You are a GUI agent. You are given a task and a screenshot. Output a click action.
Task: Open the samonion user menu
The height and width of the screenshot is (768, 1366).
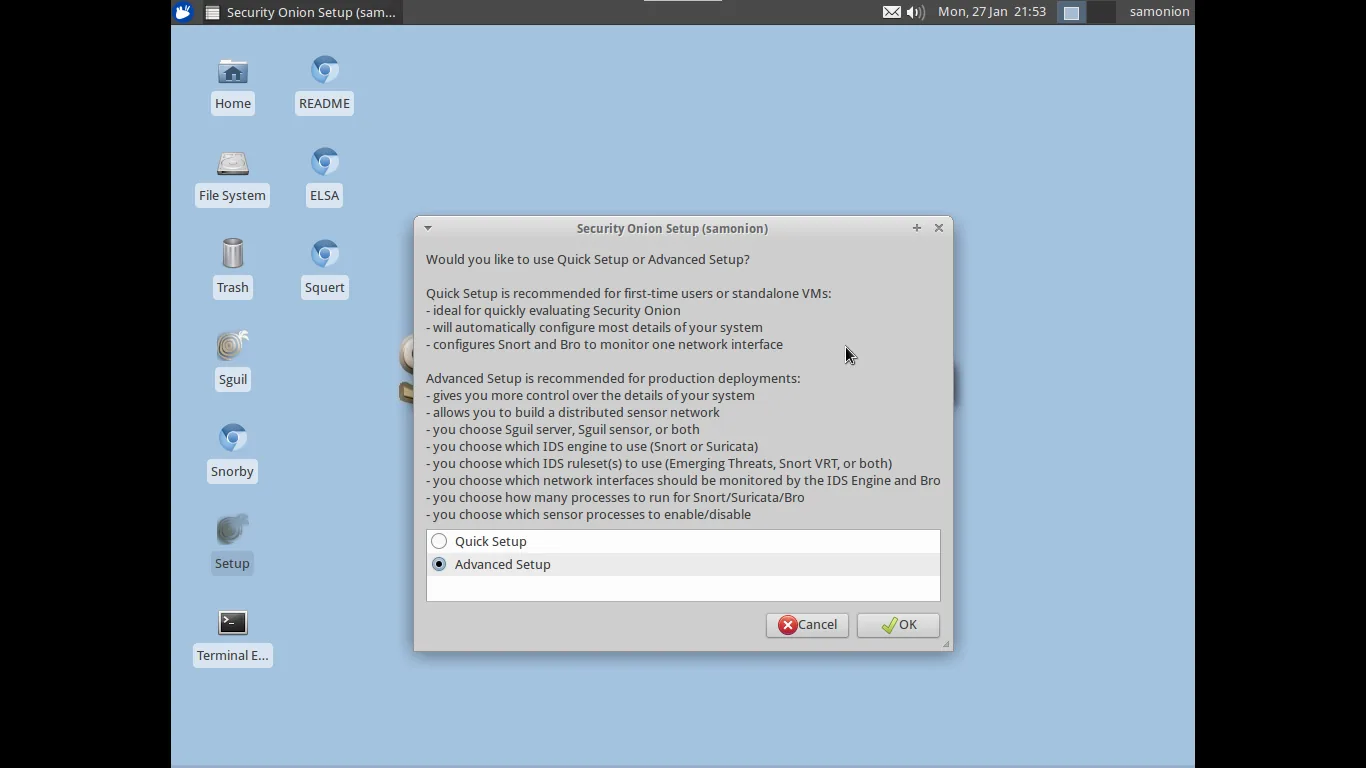click(x=1159, y=12)
